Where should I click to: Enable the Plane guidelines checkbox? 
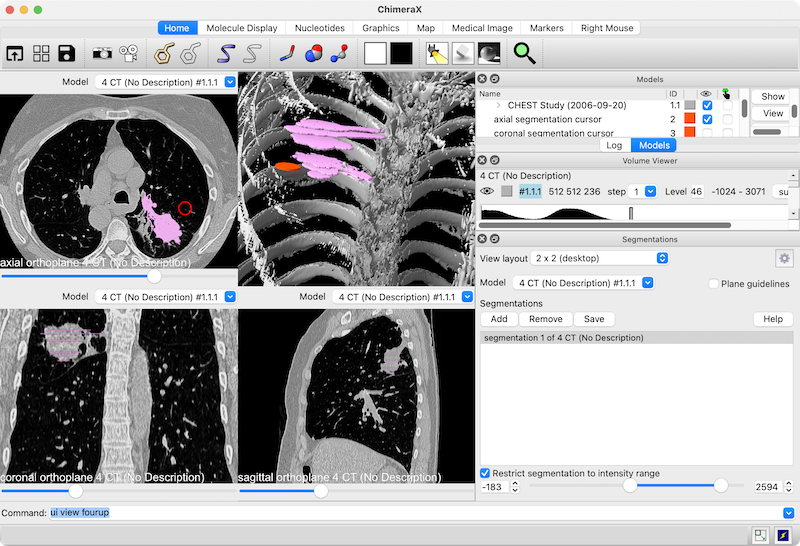[713, 284]
